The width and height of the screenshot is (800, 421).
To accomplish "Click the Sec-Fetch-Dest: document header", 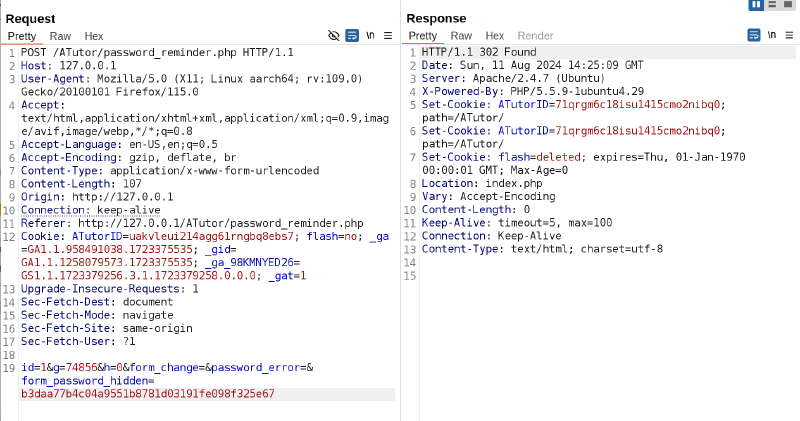I will click(97, 302).
